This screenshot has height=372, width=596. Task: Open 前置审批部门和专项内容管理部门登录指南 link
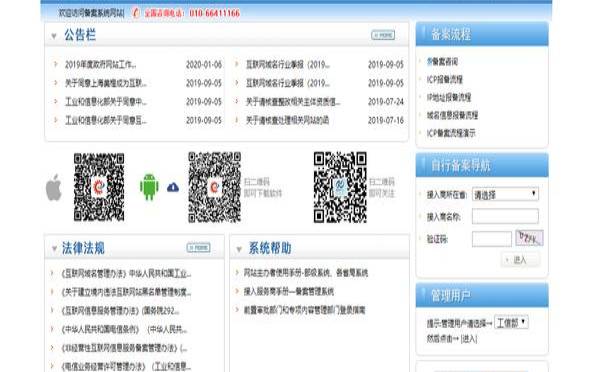tap(304, 310)
